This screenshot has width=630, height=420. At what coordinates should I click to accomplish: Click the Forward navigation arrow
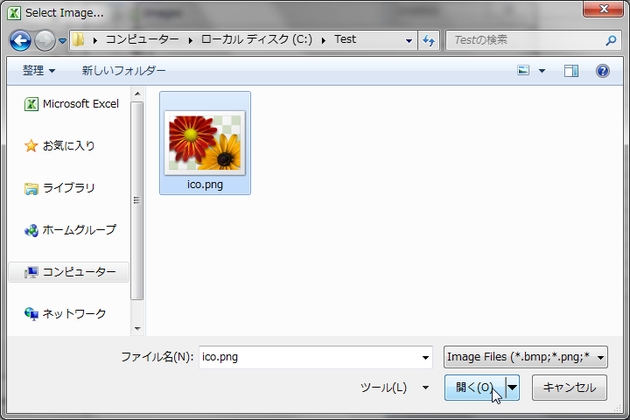[45, 41]
